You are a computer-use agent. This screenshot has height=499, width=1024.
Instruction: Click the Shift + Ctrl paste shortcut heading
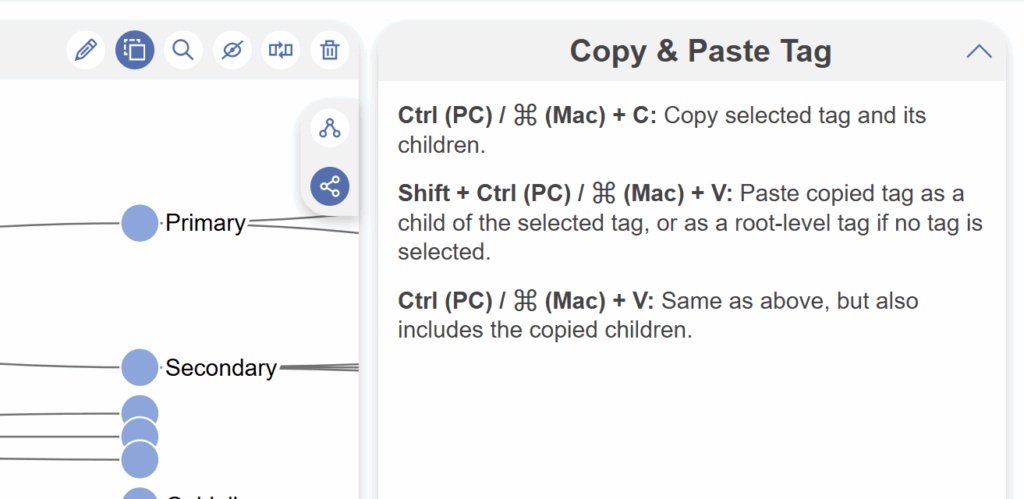565,193
